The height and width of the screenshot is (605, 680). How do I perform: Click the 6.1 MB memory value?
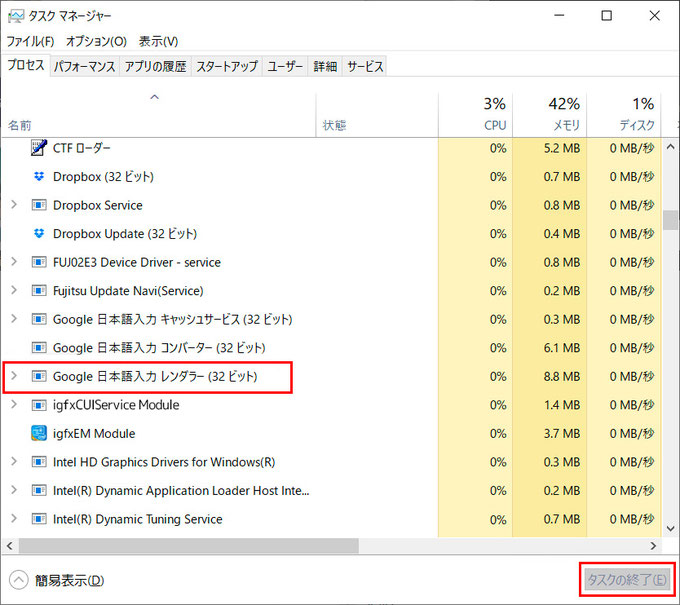point(562,348)
